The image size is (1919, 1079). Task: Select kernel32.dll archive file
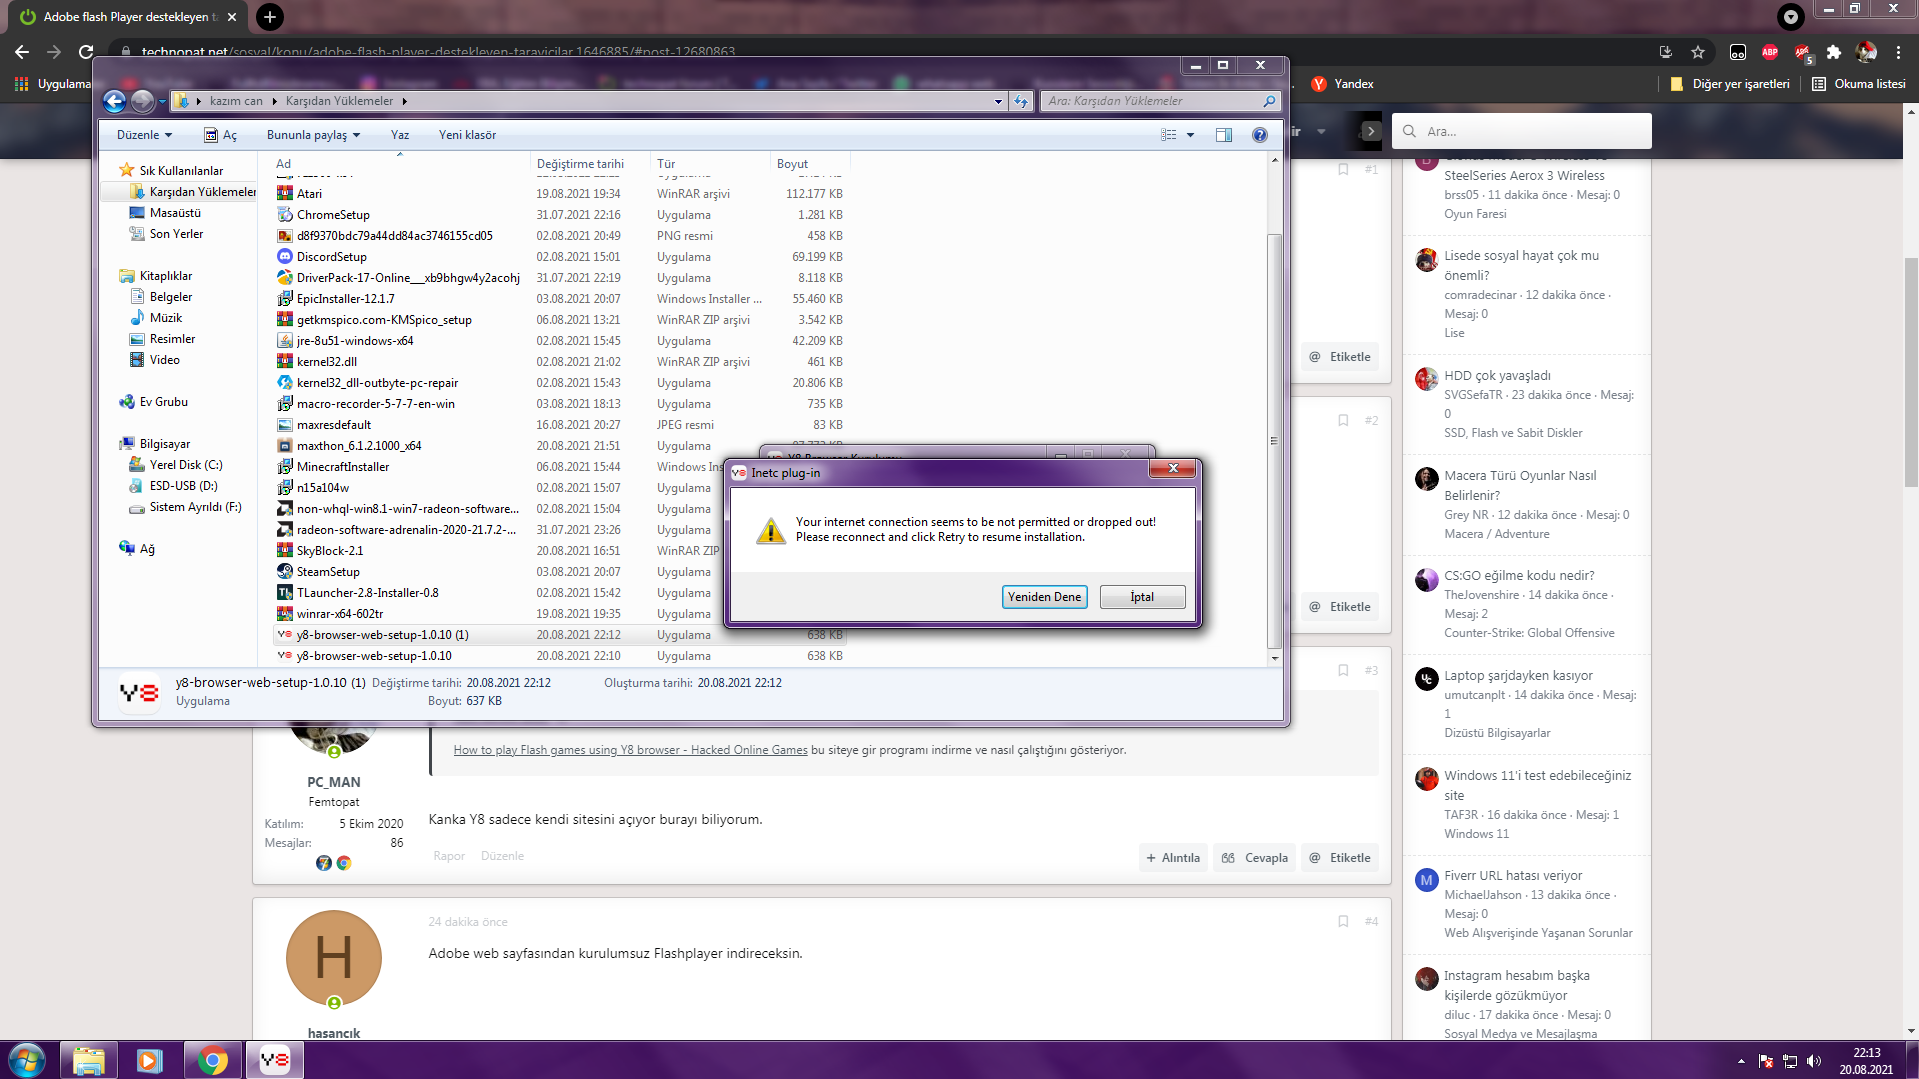pyautogui.click(x=326, y=362)
